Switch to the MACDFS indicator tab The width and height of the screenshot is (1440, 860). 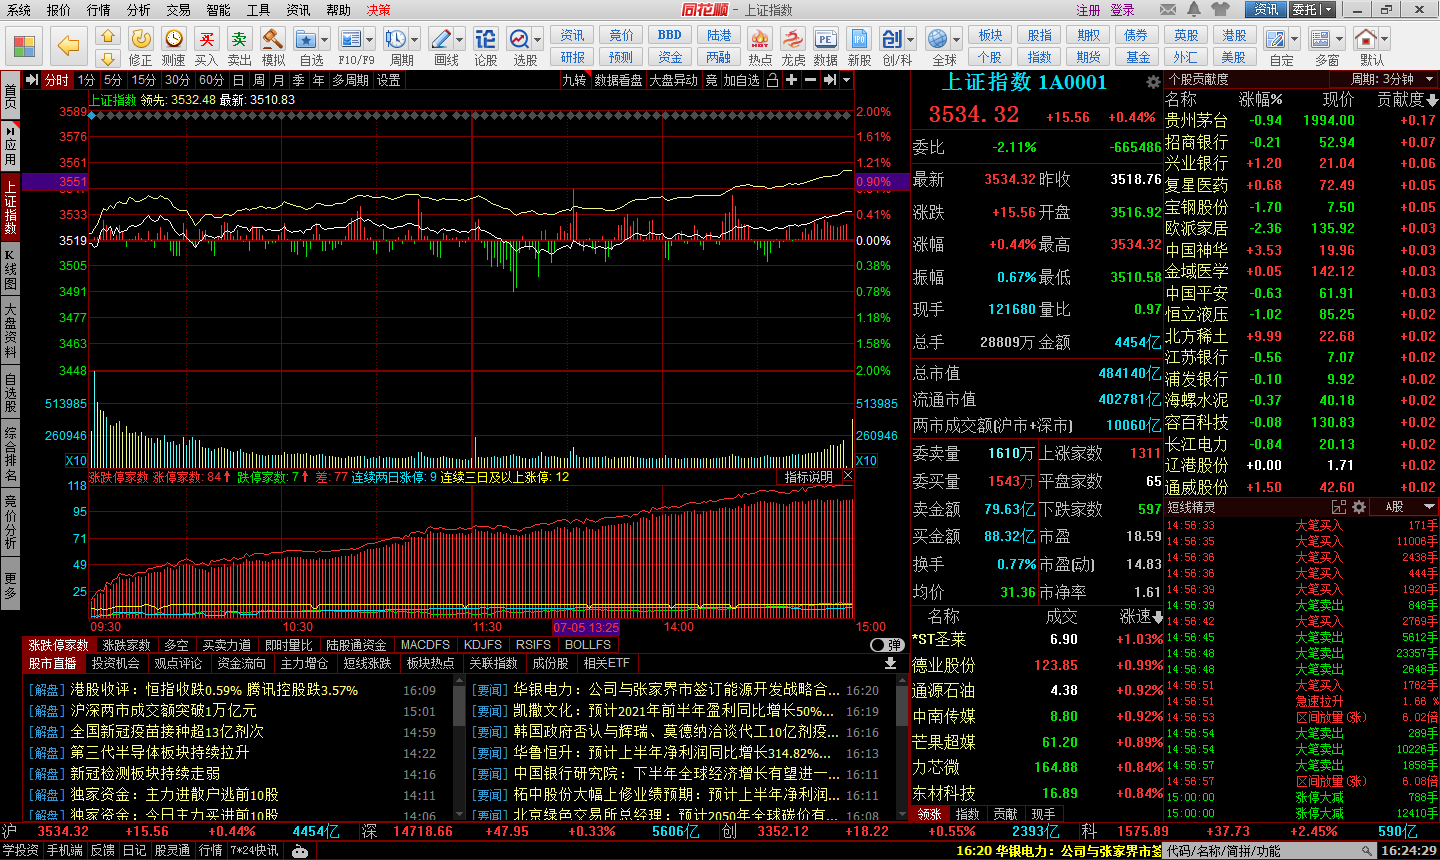[x=424, y=645]
